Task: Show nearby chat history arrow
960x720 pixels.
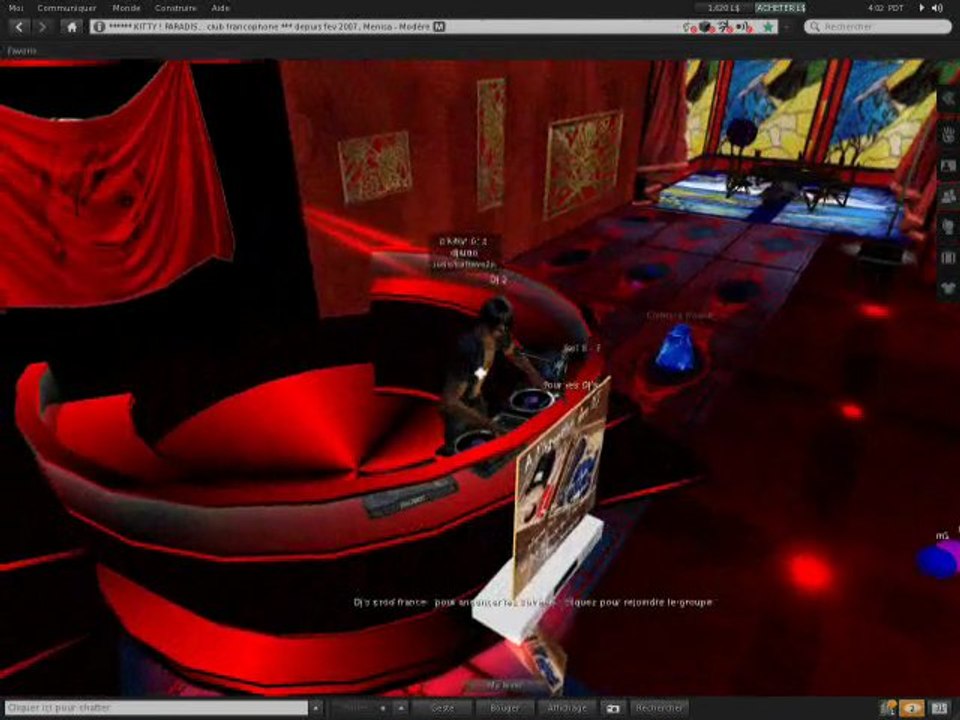Action: coord(316,708)
